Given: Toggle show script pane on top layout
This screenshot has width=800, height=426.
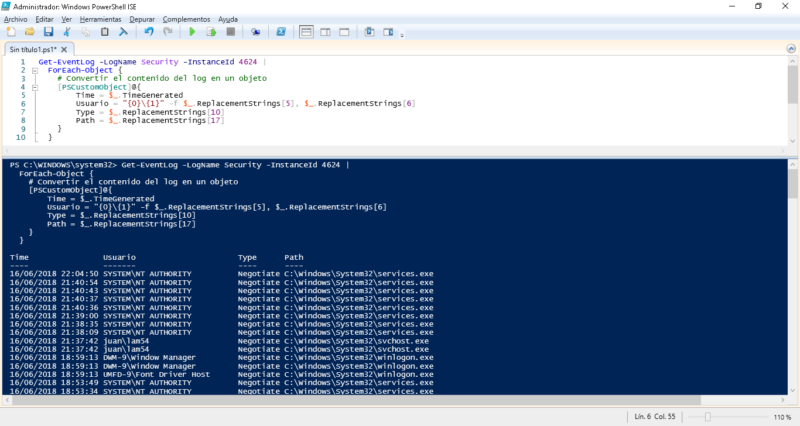Looking at the screenshot, I should pos(309,32).
